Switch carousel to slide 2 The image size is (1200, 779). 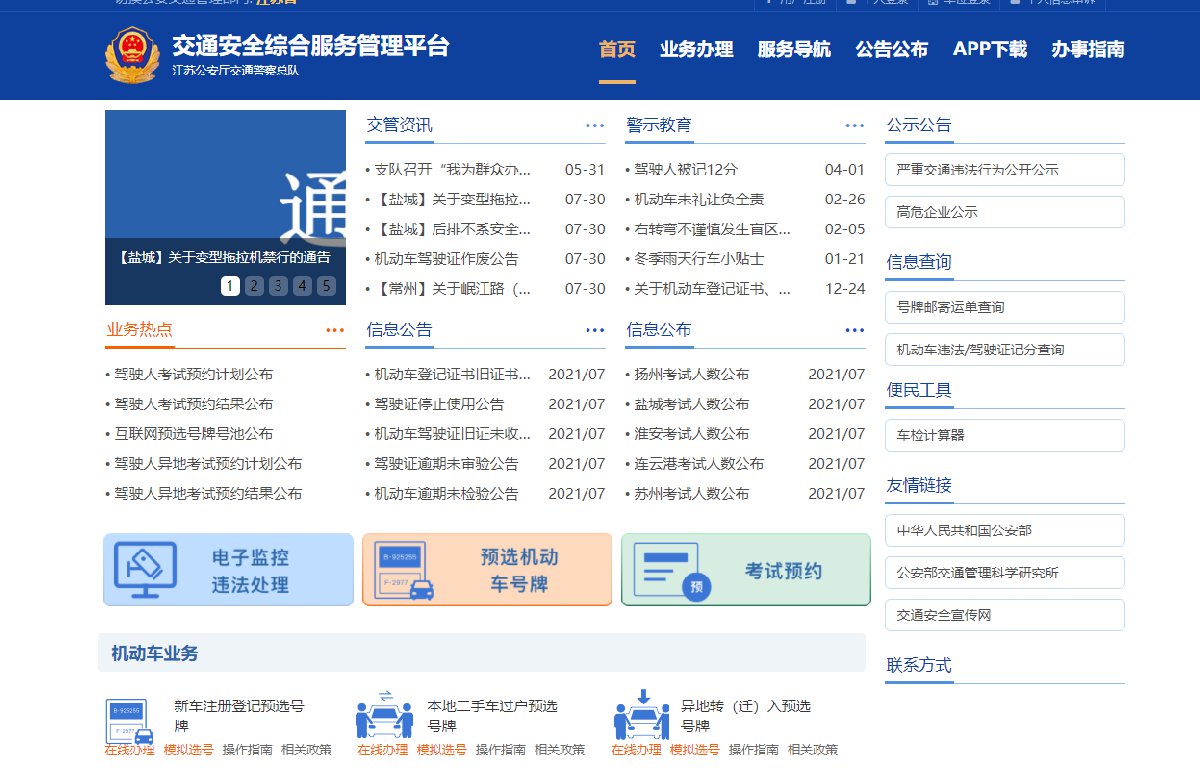point(254,286)
